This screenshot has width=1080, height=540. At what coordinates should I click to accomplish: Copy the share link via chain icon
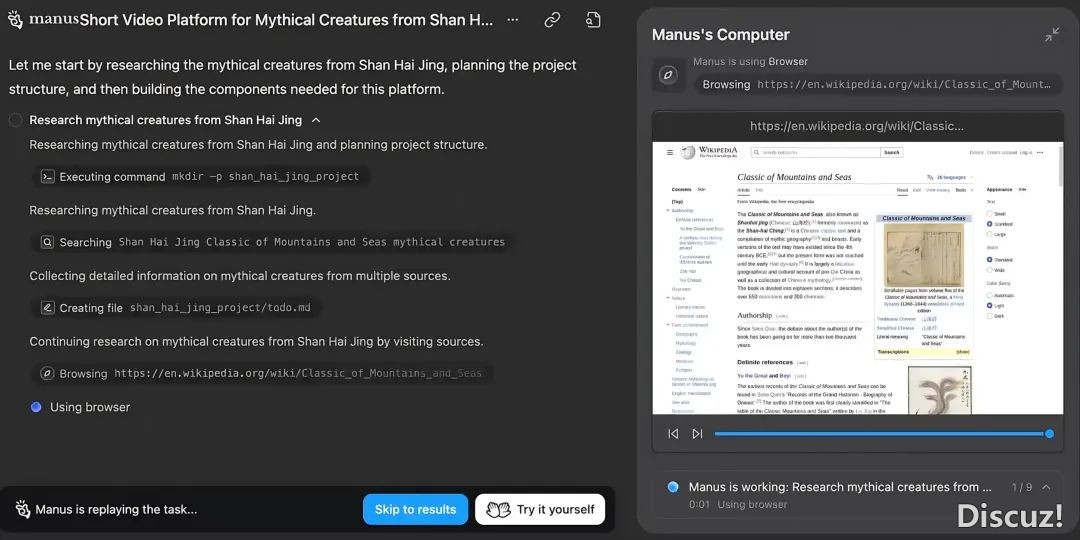(x=552, y=20)
